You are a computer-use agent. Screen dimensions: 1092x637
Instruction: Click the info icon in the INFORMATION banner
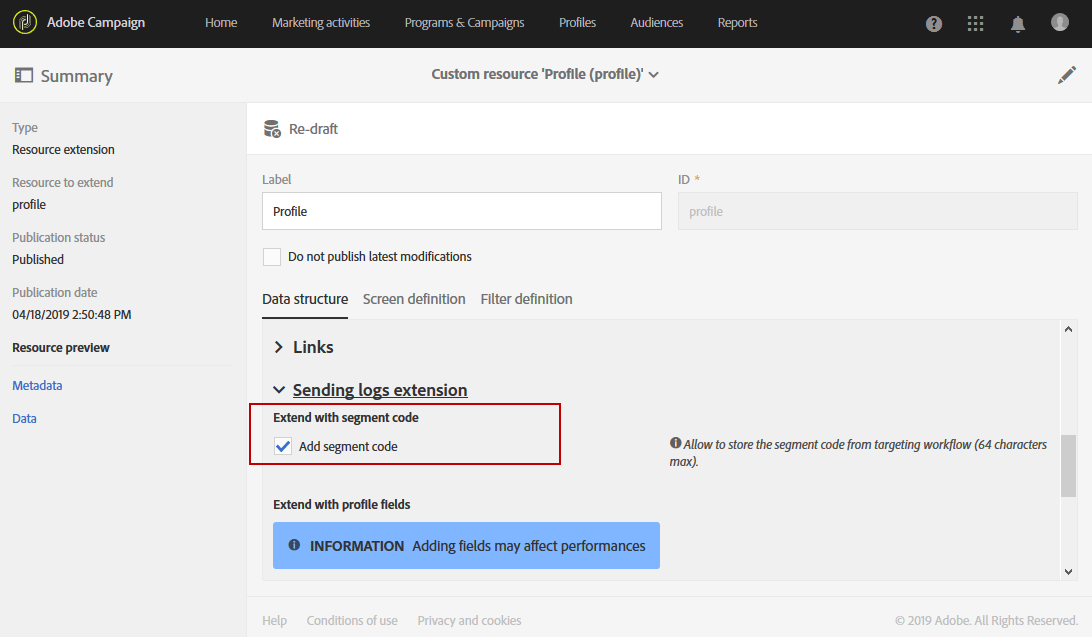tap(293, 544)
